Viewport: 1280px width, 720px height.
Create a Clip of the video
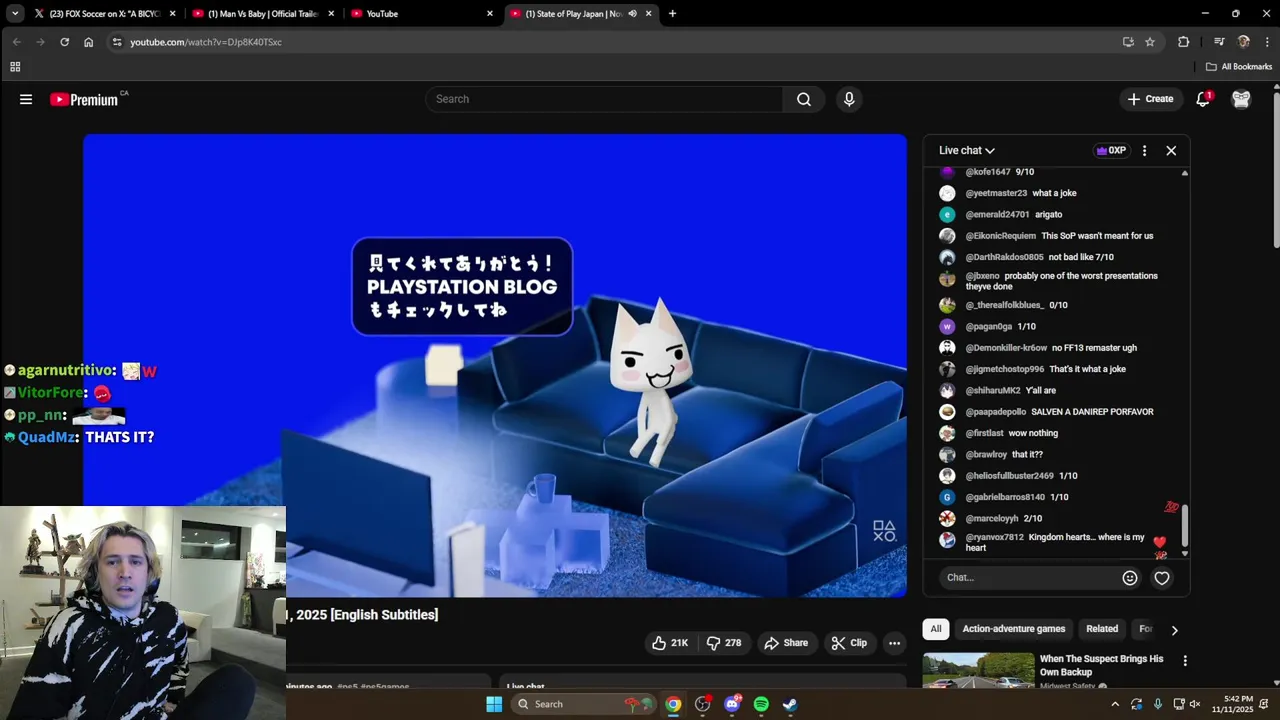point(849,643)
